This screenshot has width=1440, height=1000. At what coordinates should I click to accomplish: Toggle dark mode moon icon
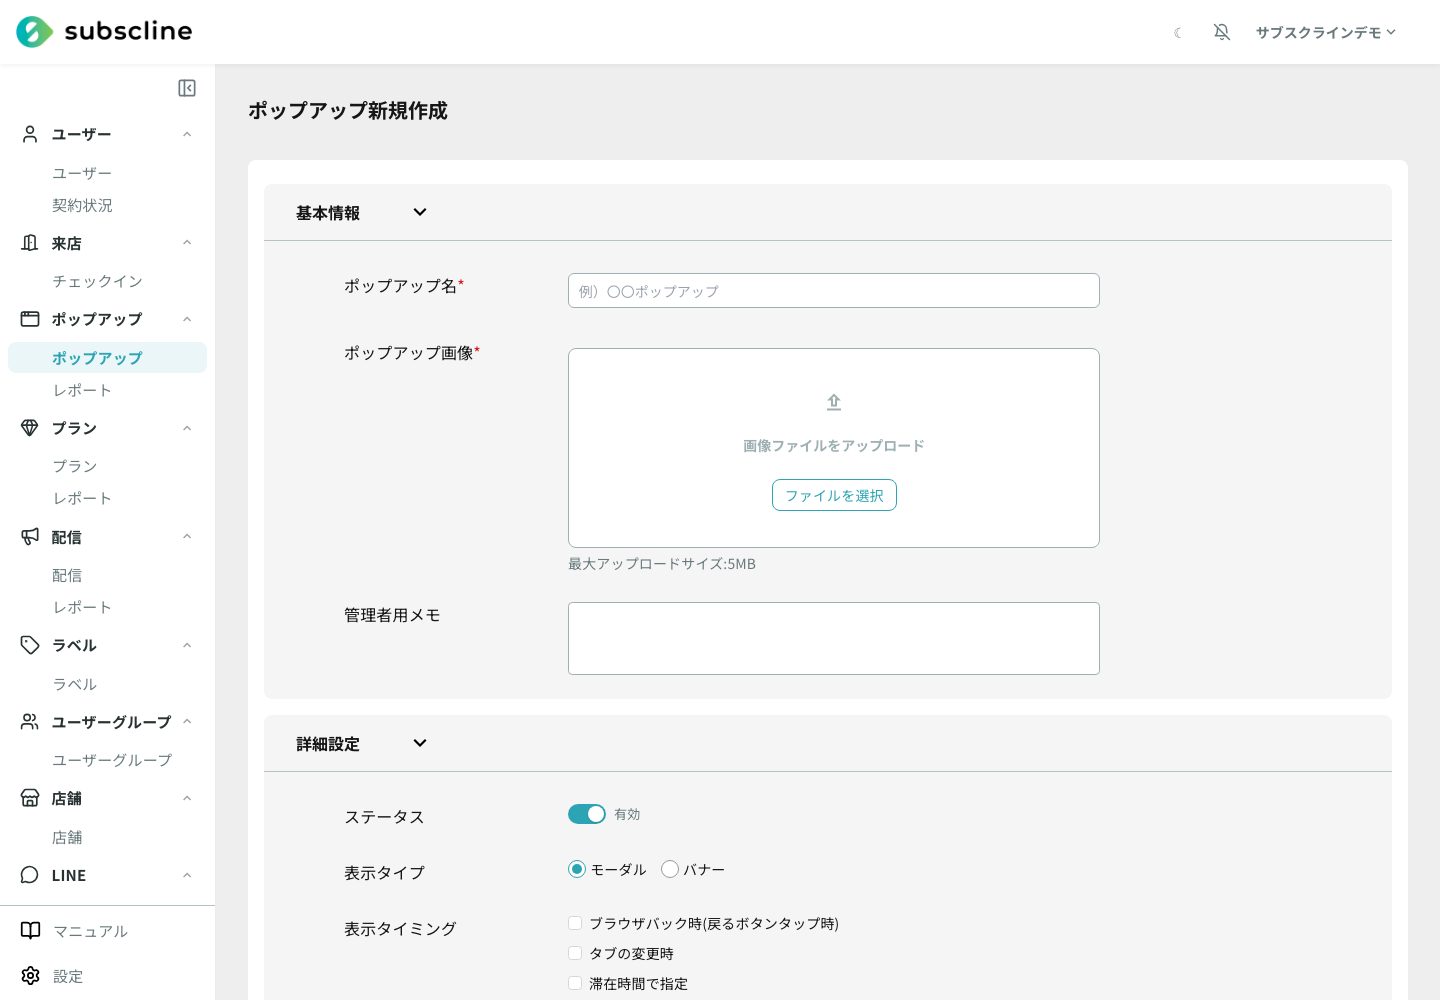click(x=1179, y=33)
